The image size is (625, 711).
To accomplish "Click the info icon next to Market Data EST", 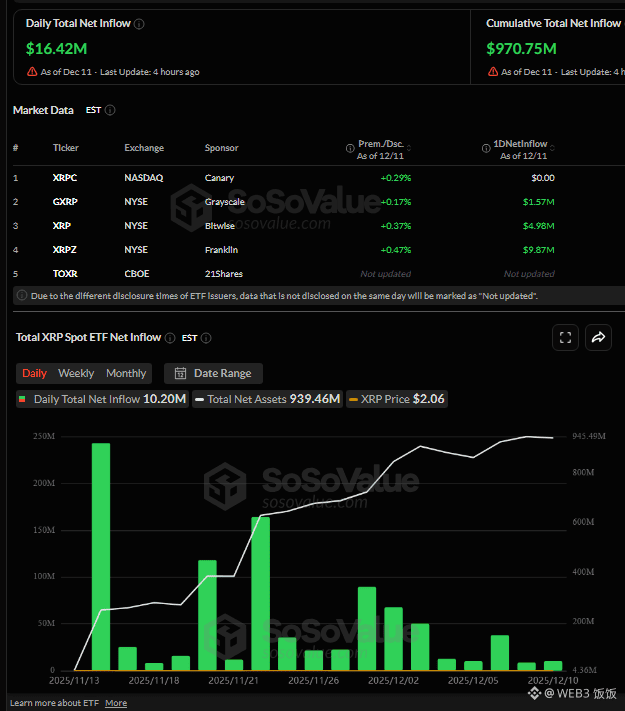I will 110,110.
